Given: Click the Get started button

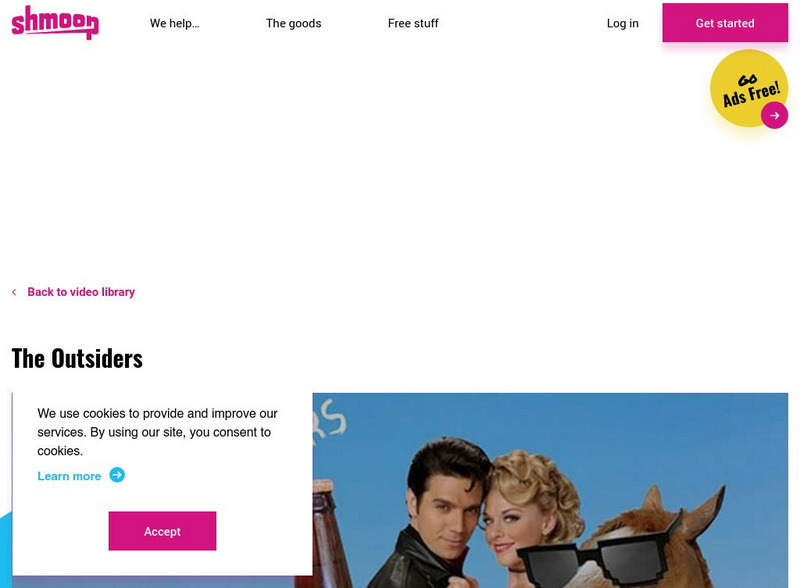Looking at the screenshot, I should [x=725, y=23].
